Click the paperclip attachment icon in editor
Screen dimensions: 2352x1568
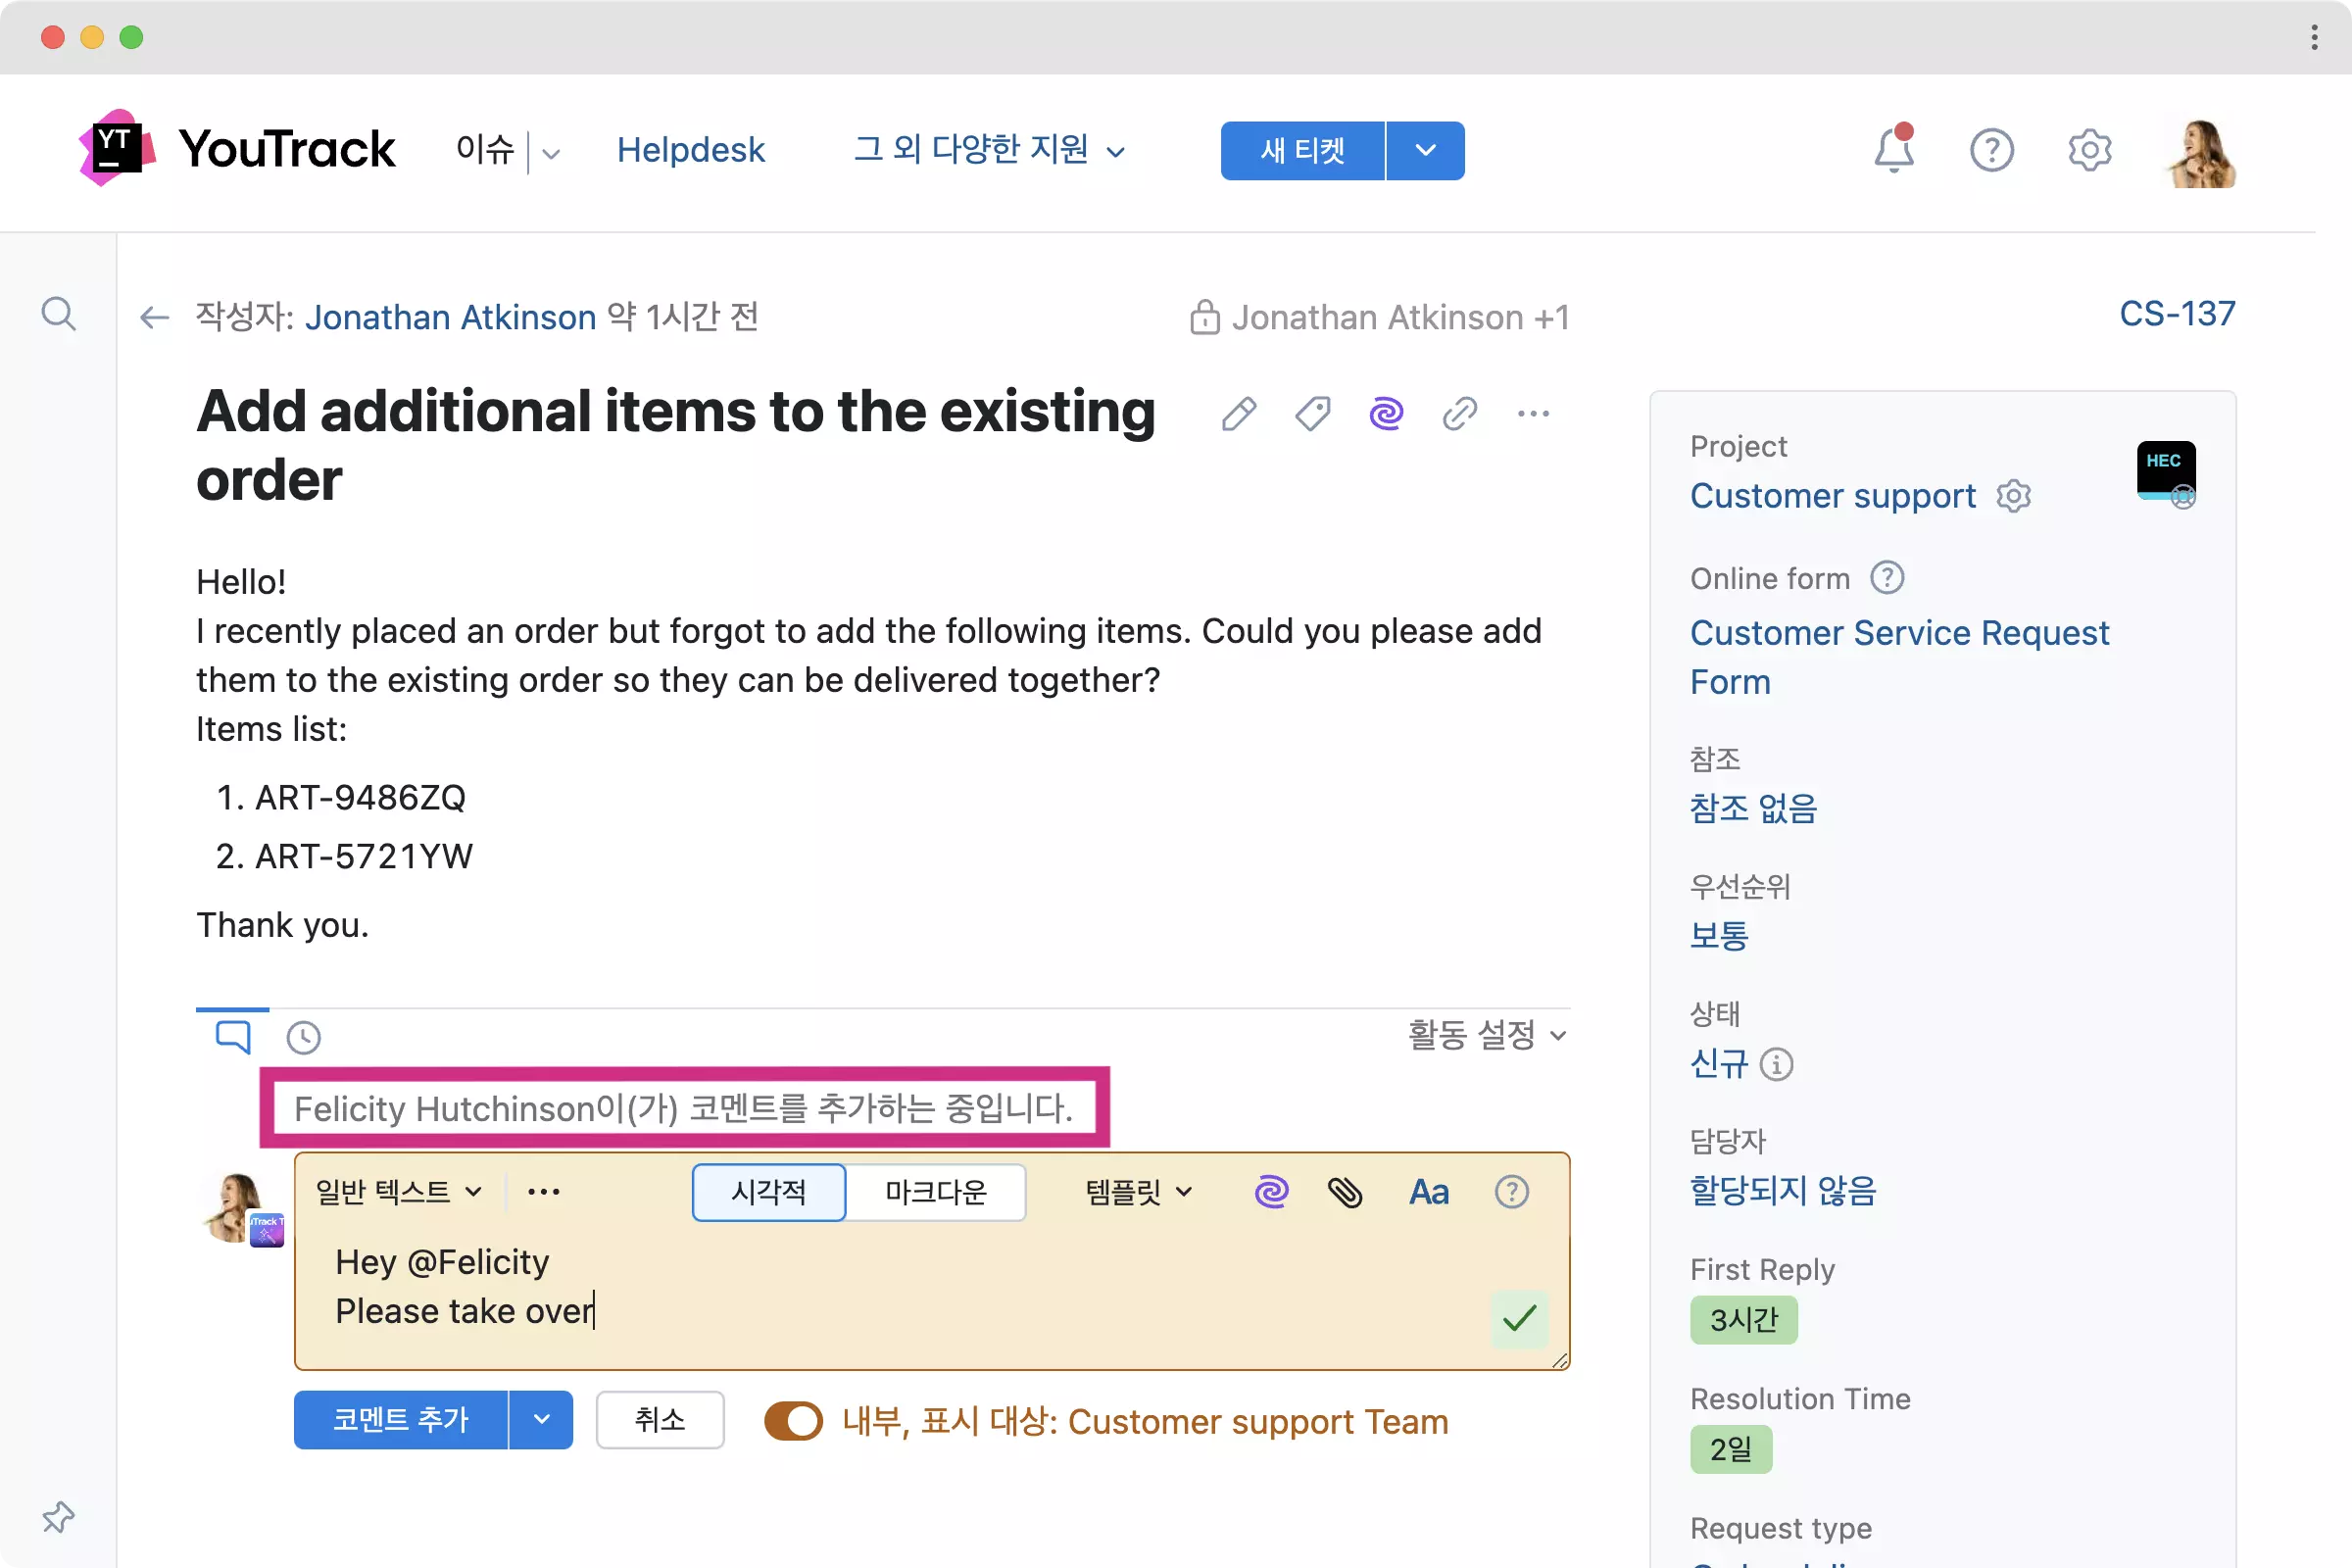click(1345, 1192)
